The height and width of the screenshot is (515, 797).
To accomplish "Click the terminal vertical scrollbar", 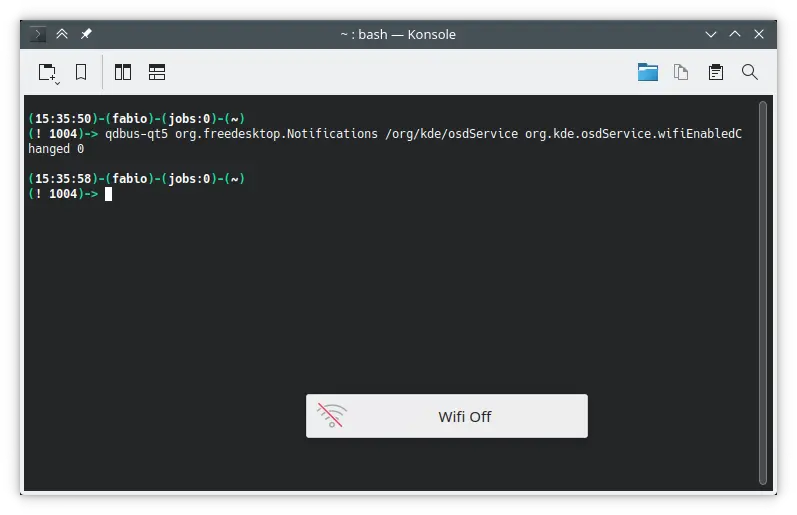I will pos(762,293).
